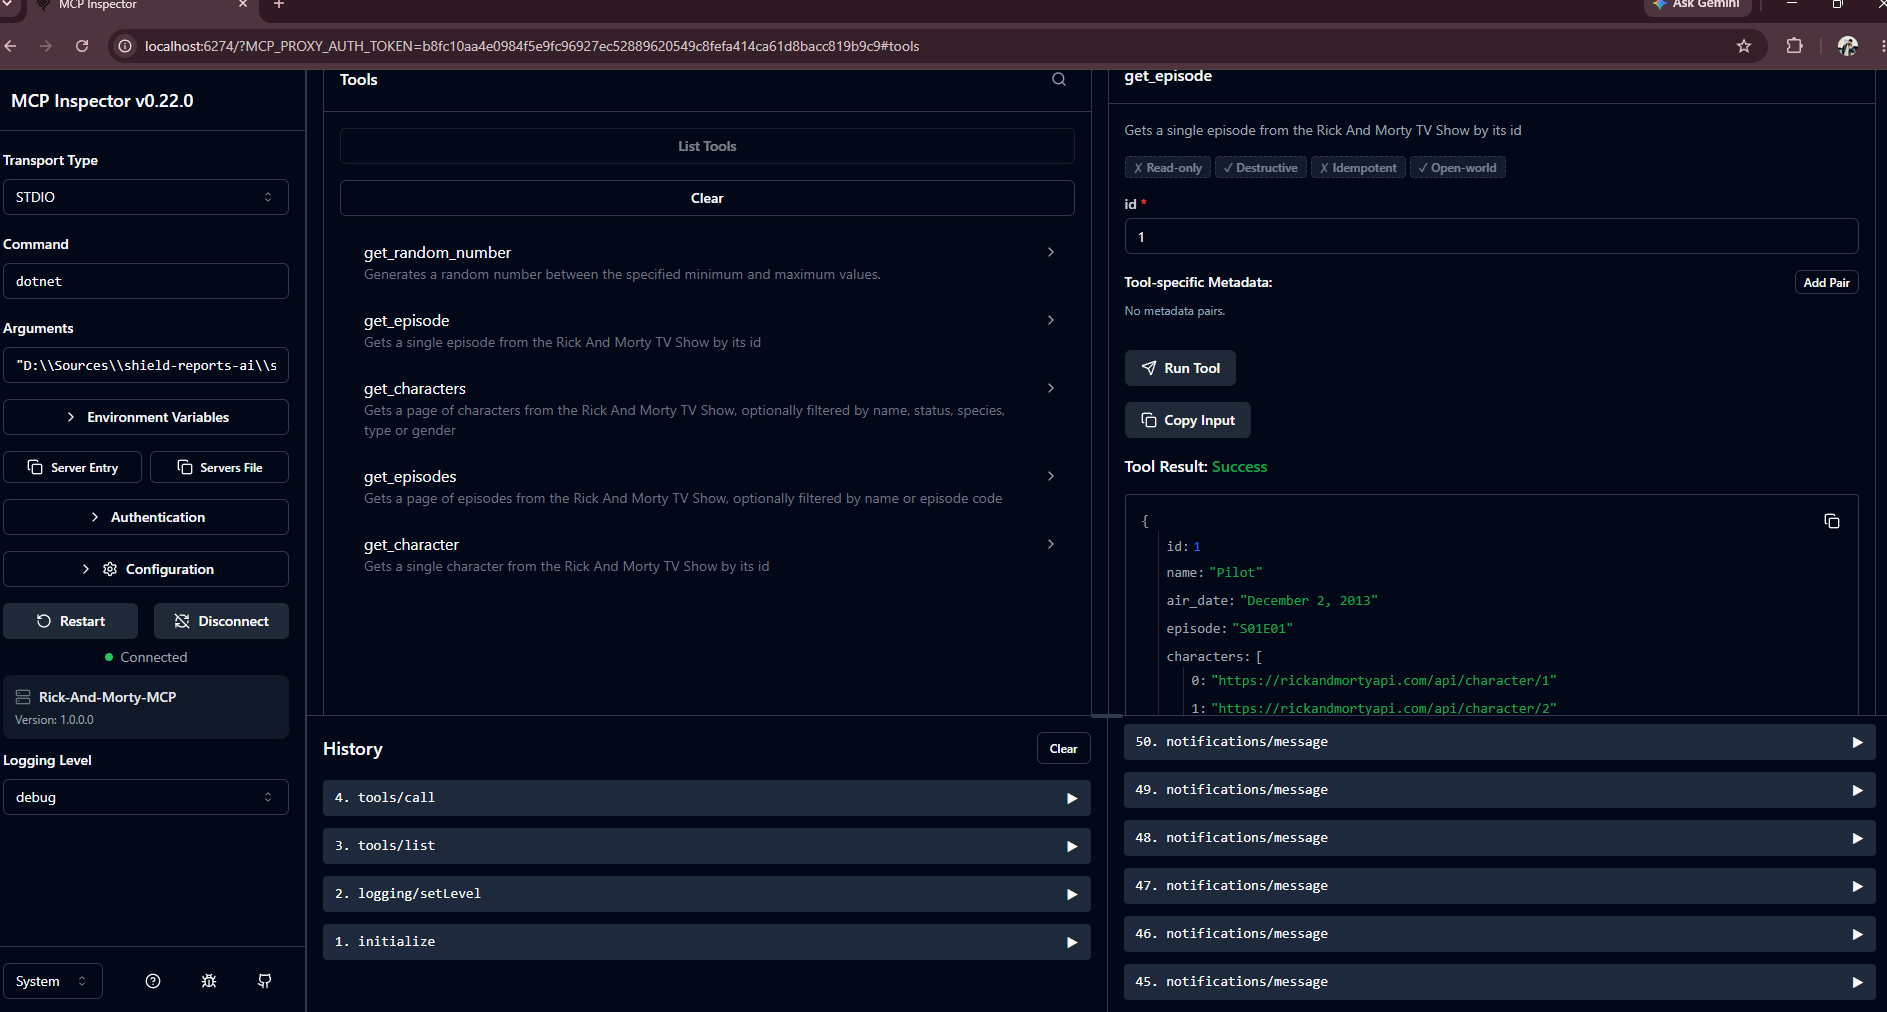Image resolution: width=1887 pixels, height=1012 pixels.
Task: Bookmark this page with the star icon
Action: click(1744, 46)
